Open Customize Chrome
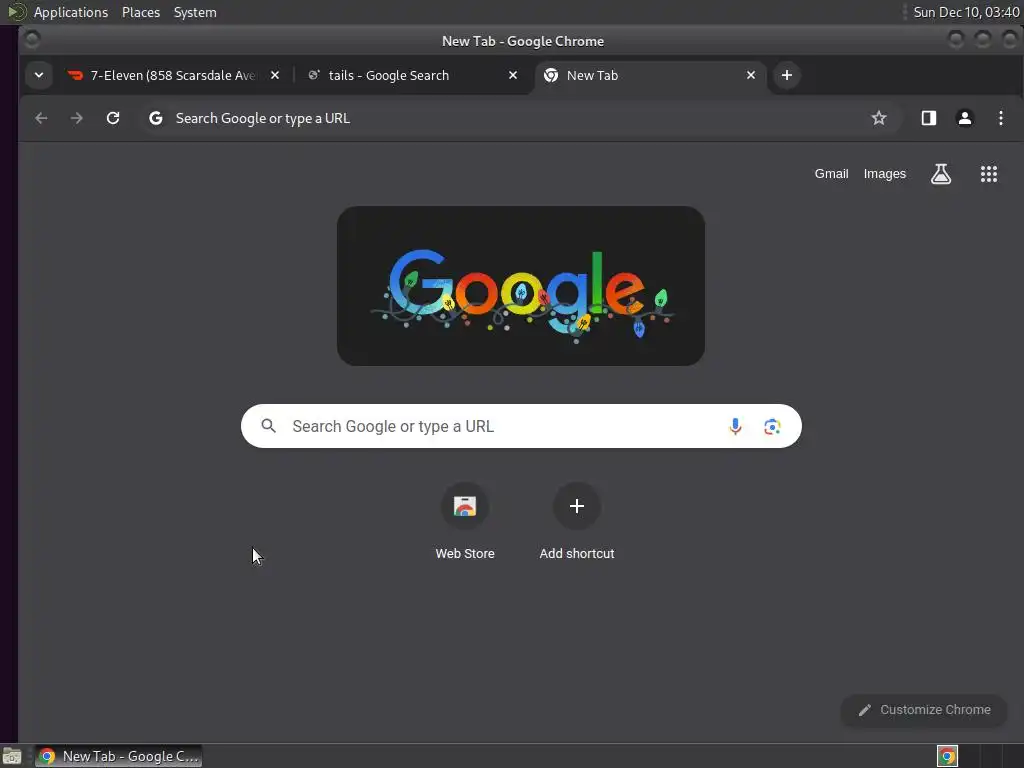 (x=924, y=710)
